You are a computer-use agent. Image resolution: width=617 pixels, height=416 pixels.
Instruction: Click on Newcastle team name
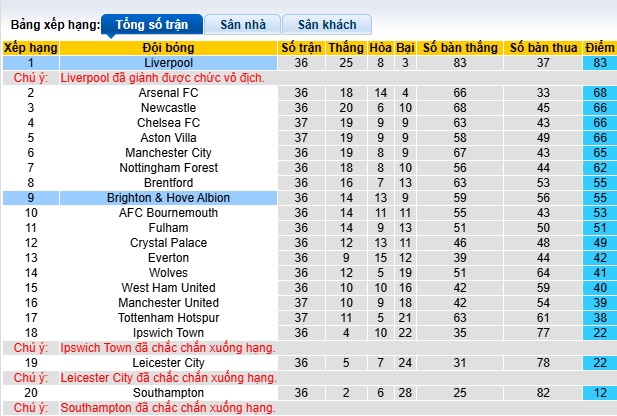pyautogui.click(x=168, y=108)
